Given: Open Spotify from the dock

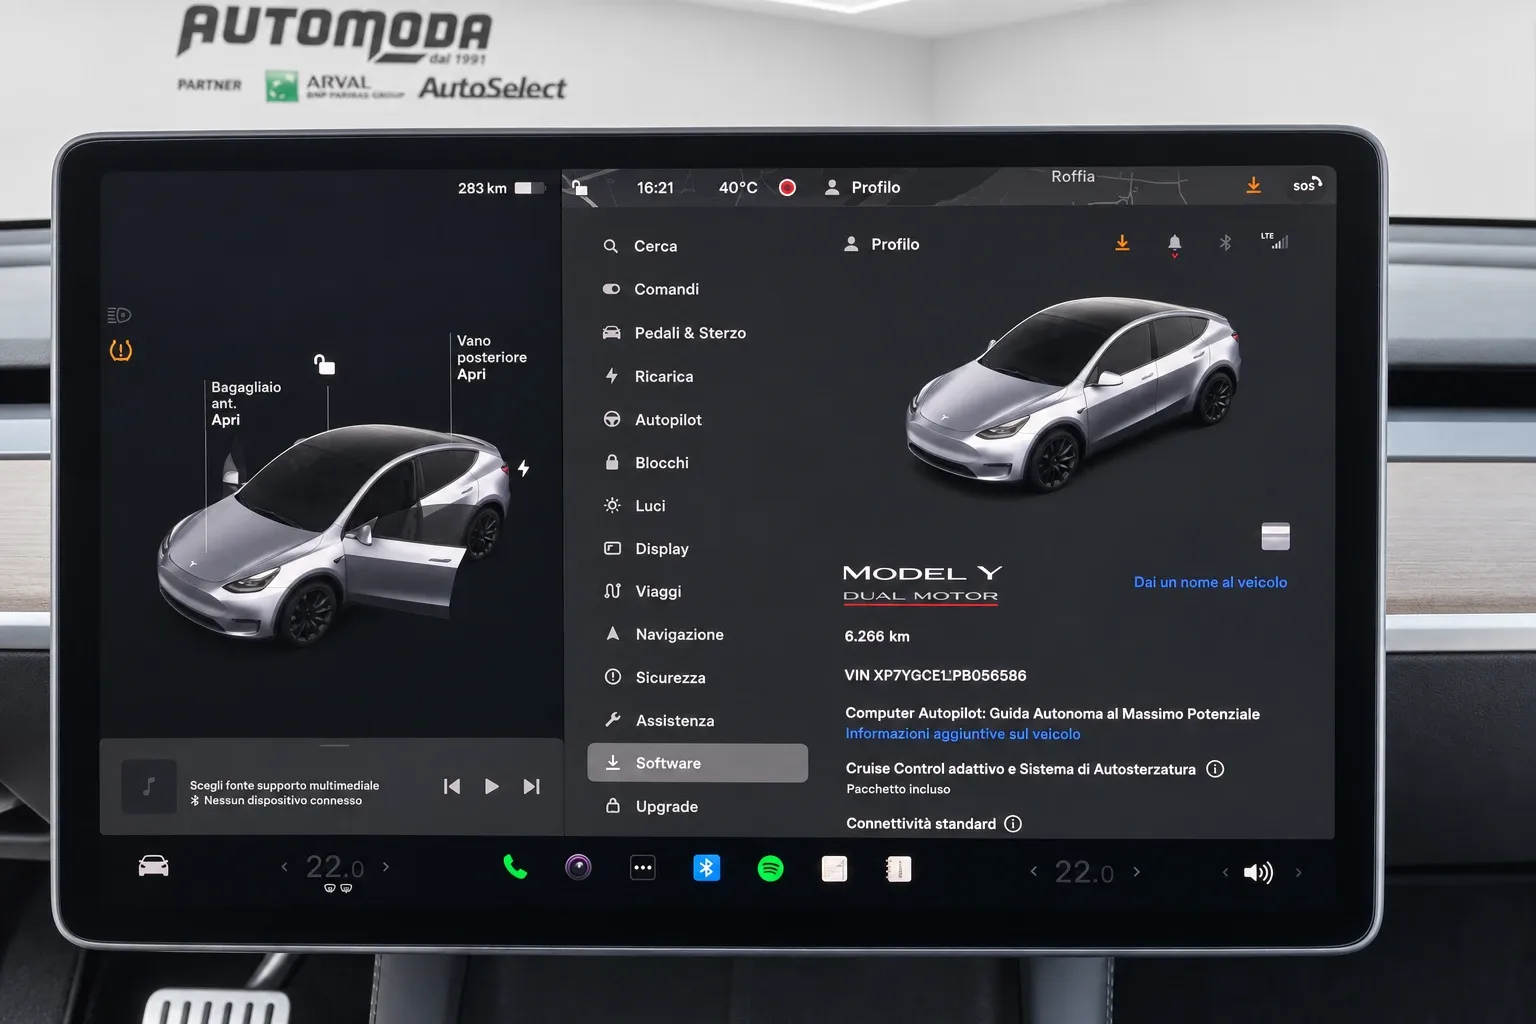Looking at the screenshot, I should click(x=770, y=868).
